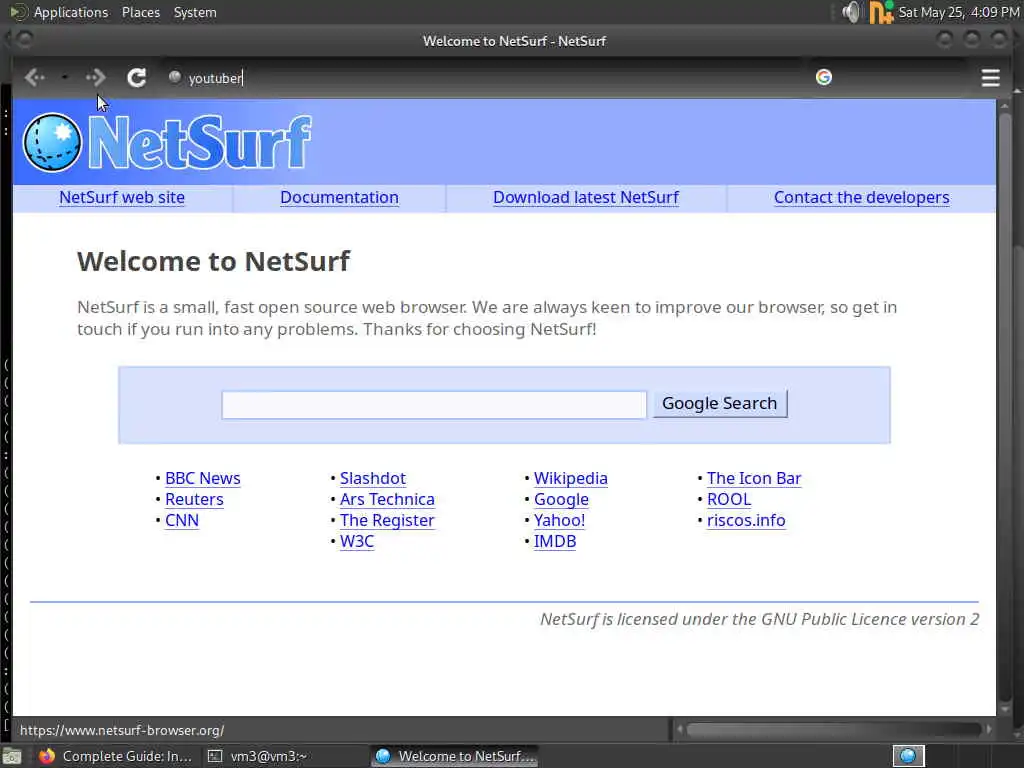Viewport: 1024px width, 768px height.
Task: Open the Places menu
Action: [140, 12]
